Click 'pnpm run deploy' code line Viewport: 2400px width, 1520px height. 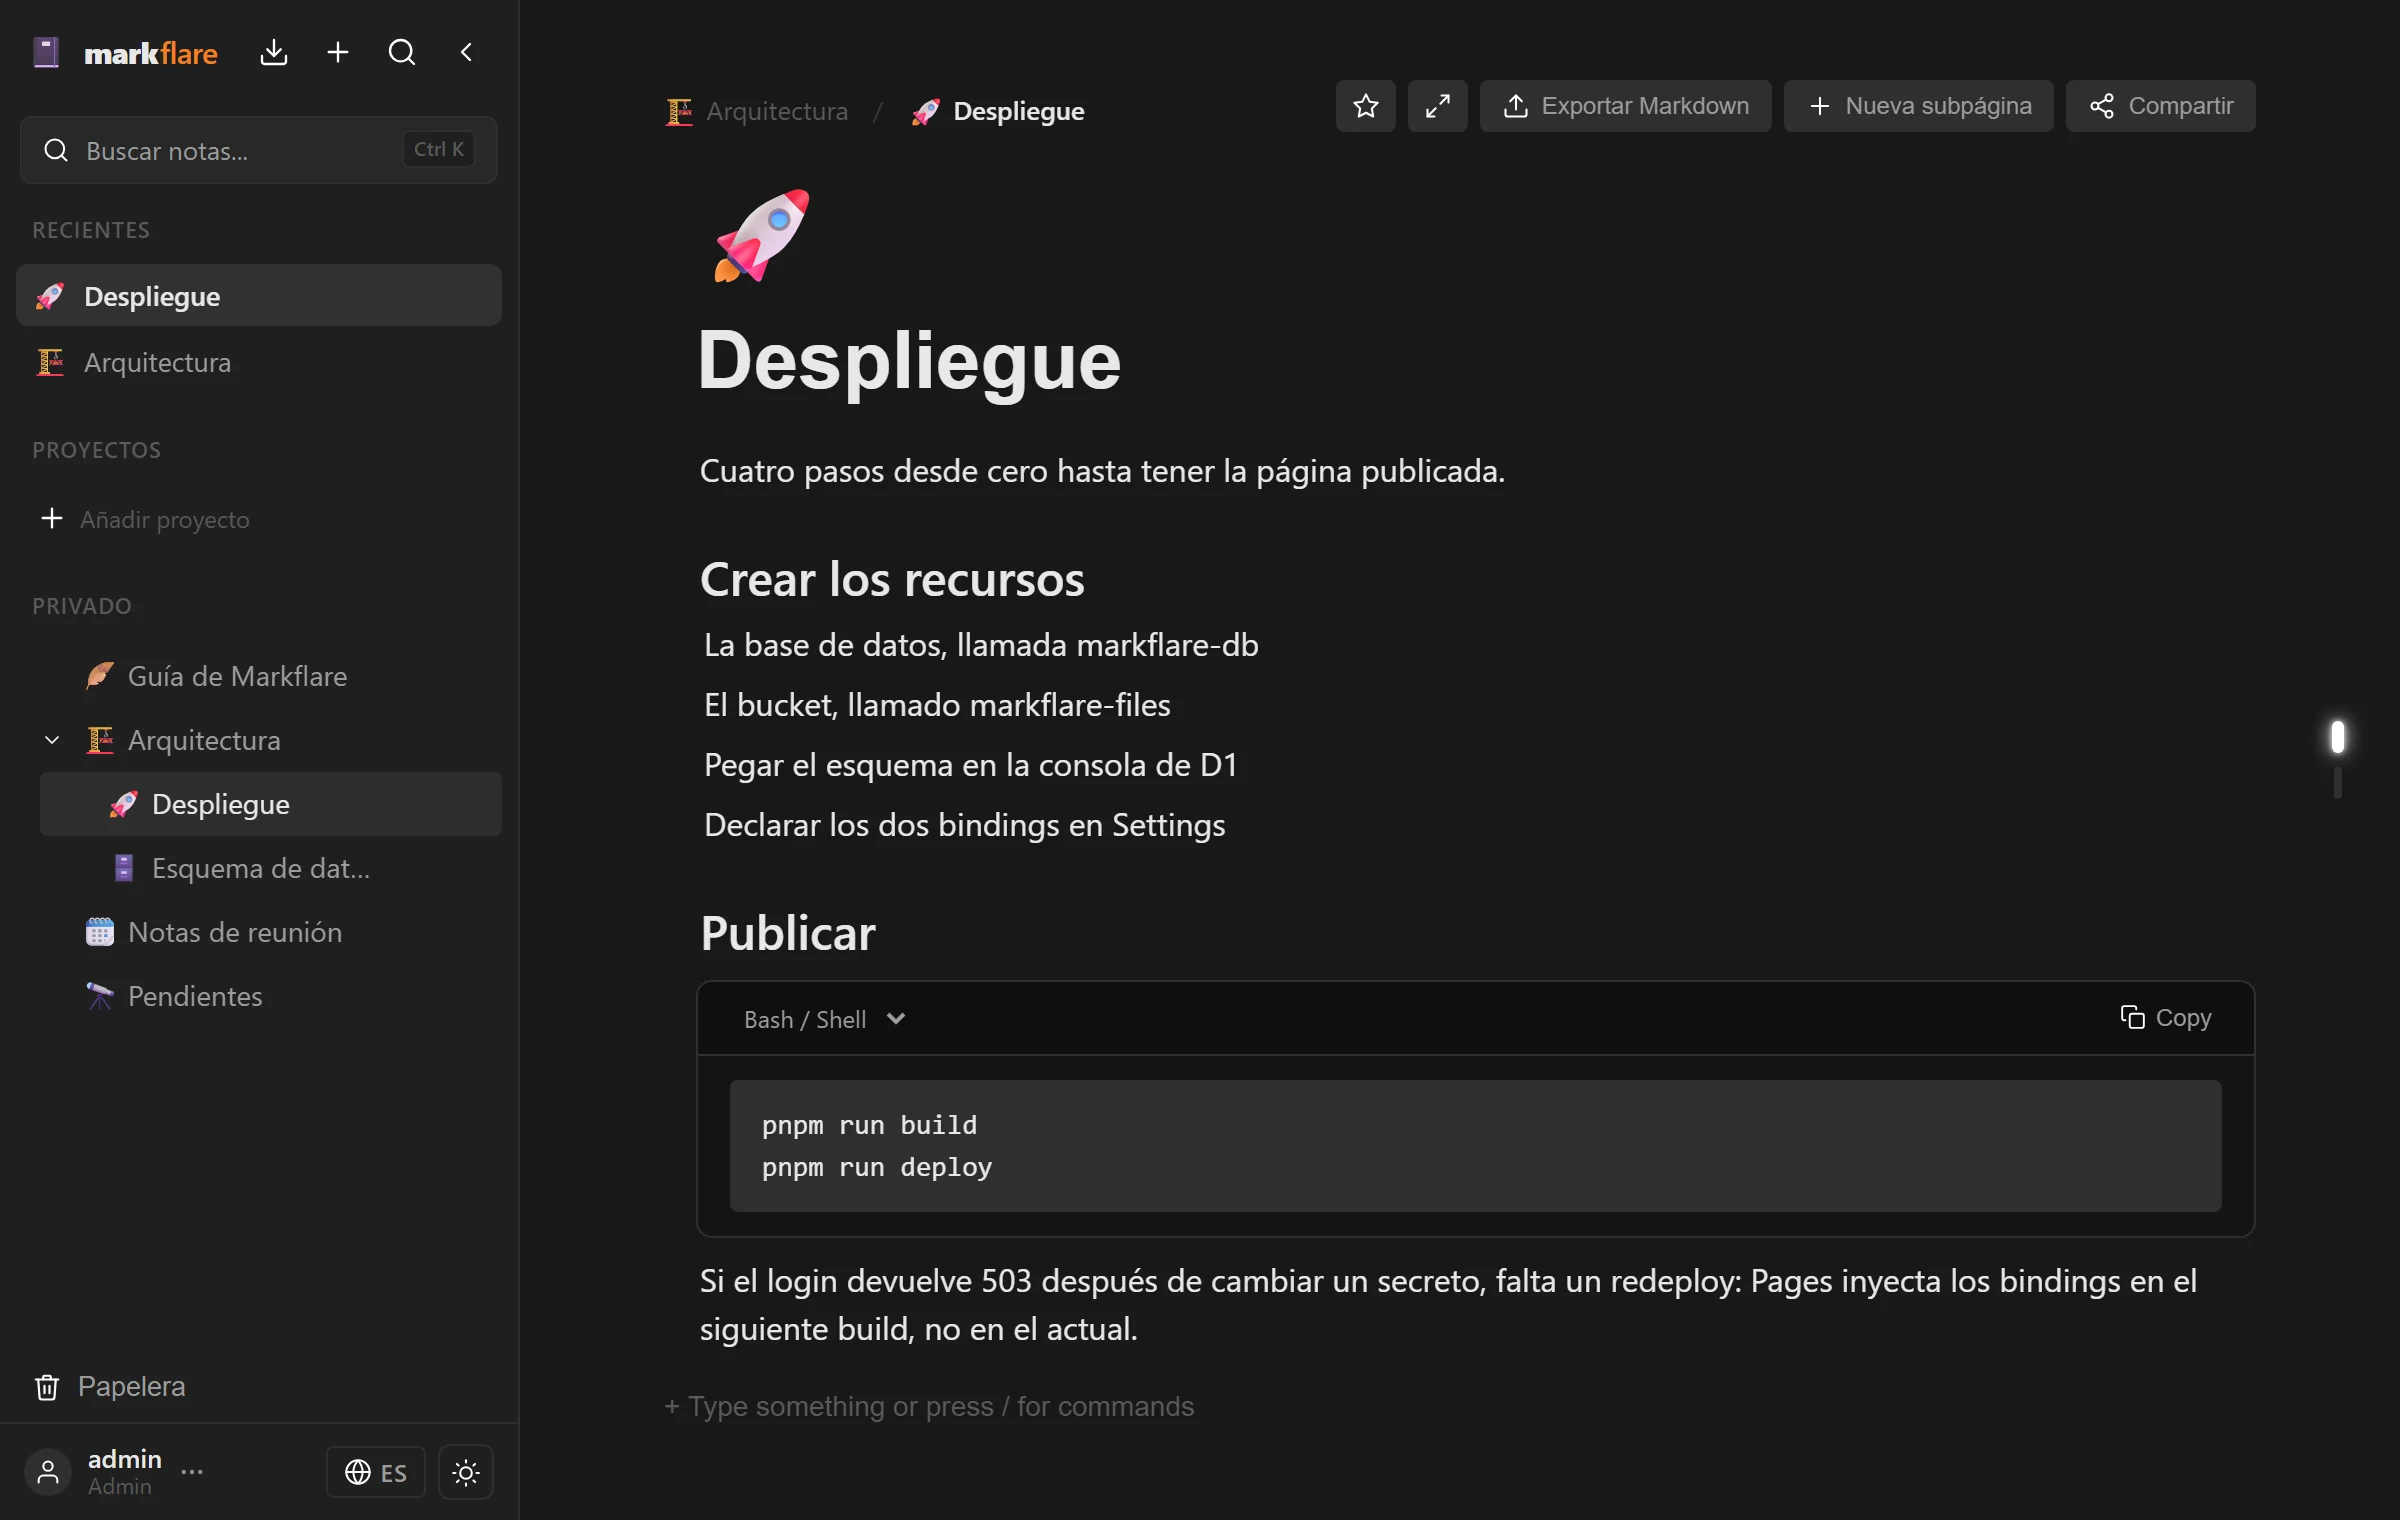point(877,1167)
